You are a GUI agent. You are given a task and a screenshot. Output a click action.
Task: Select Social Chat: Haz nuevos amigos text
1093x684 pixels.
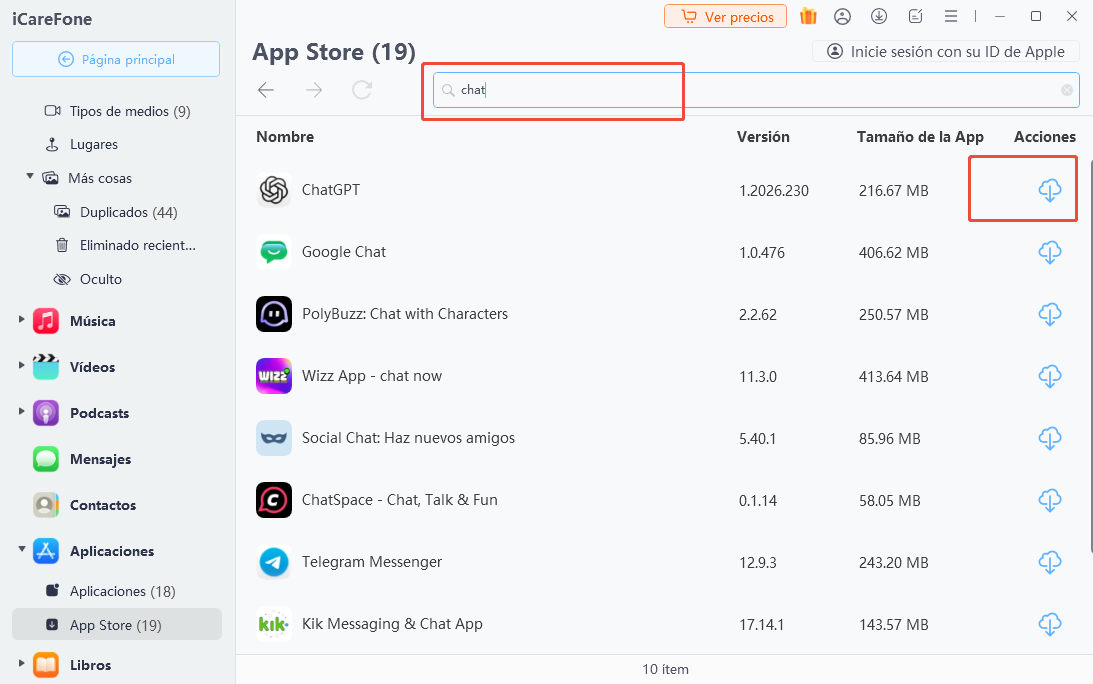click(x=408, y=438)
